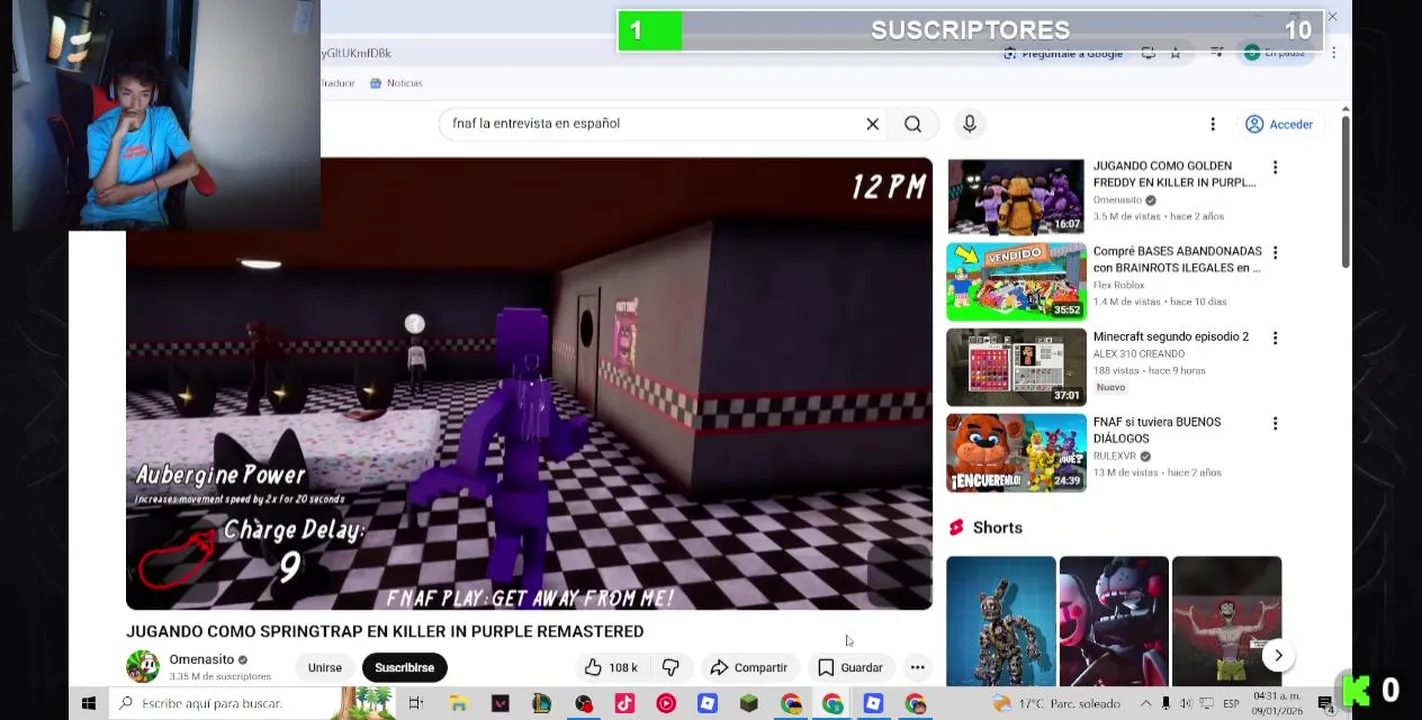Viewport: 1422px width, 720px height.
Task: Click Pregúntale a Google button
Action: (1063, 53)
